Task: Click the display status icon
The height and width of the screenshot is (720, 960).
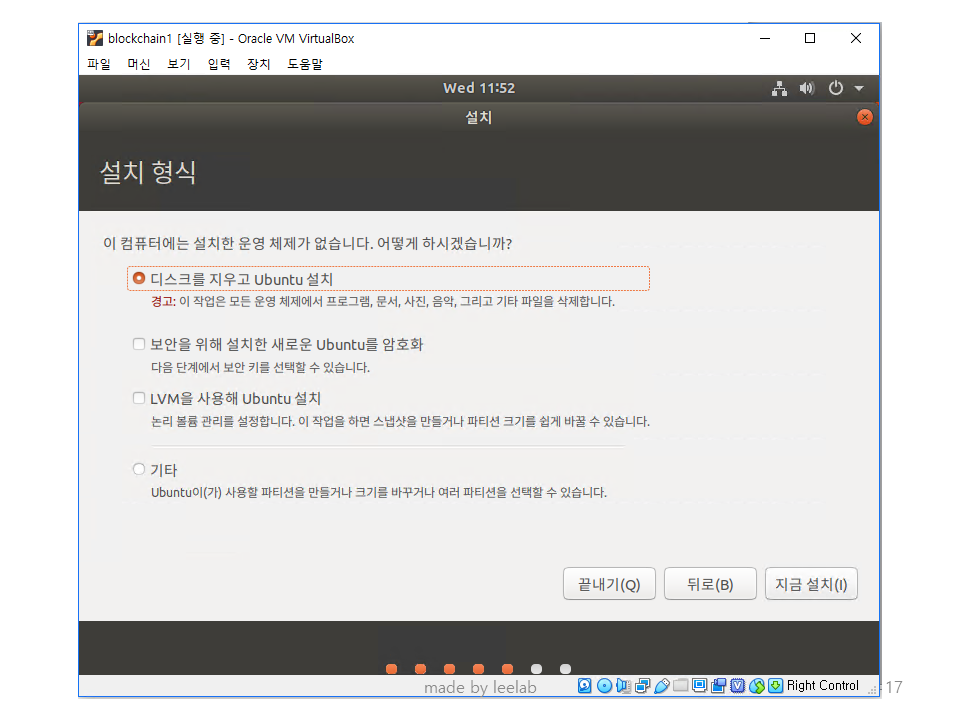Action: (x=700, y=686)
